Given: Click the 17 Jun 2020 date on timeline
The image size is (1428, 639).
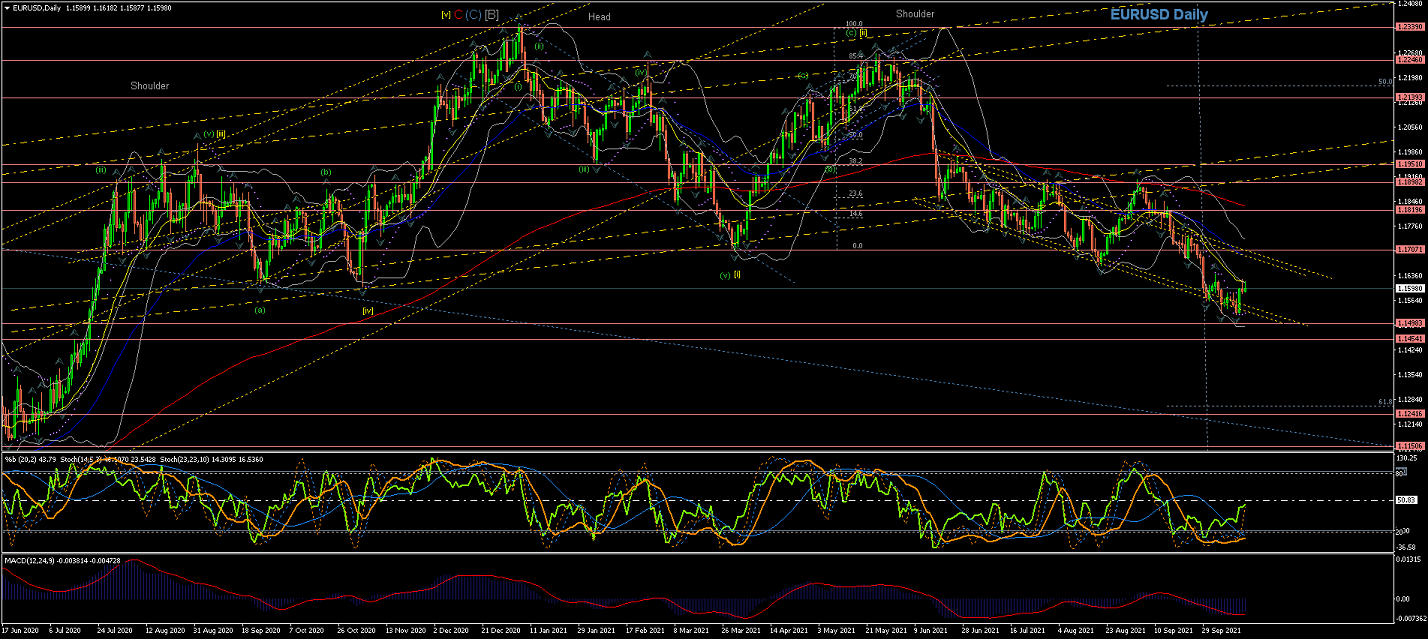Looking at the screenshot, I should [x=19, y=631].
